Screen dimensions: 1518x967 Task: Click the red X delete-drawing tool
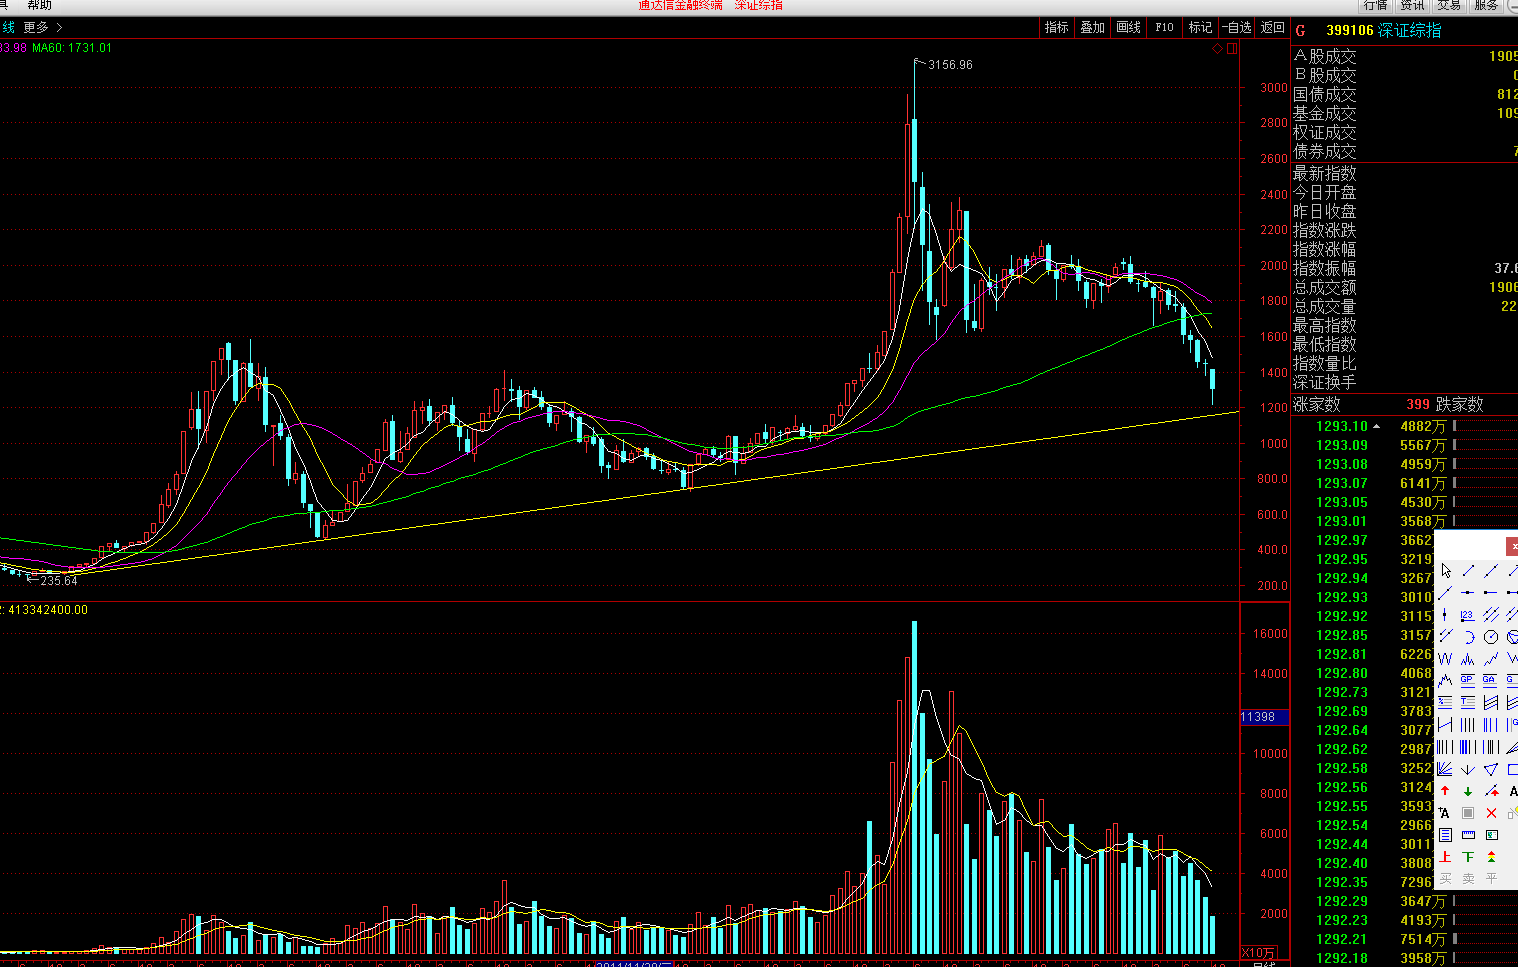[1490, 813]
